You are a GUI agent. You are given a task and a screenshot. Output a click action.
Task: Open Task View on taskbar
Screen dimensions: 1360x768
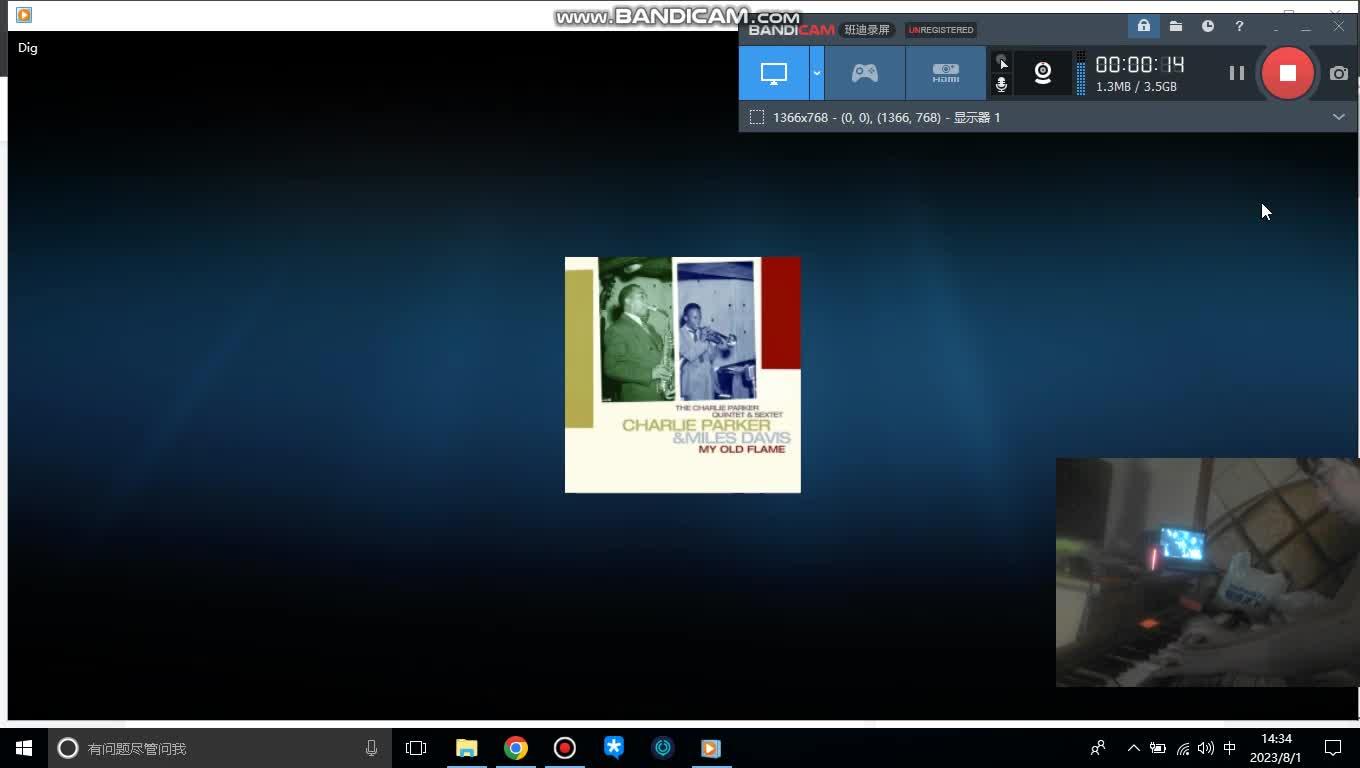click(x=416, y=748)
